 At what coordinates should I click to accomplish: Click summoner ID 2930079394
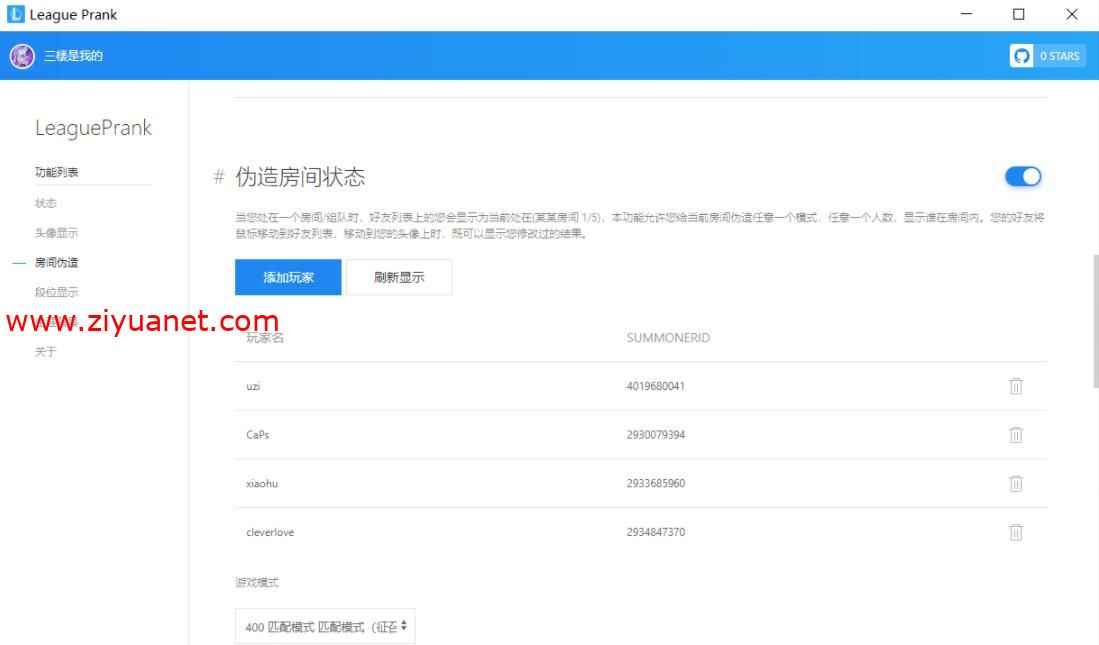point(655,435)
